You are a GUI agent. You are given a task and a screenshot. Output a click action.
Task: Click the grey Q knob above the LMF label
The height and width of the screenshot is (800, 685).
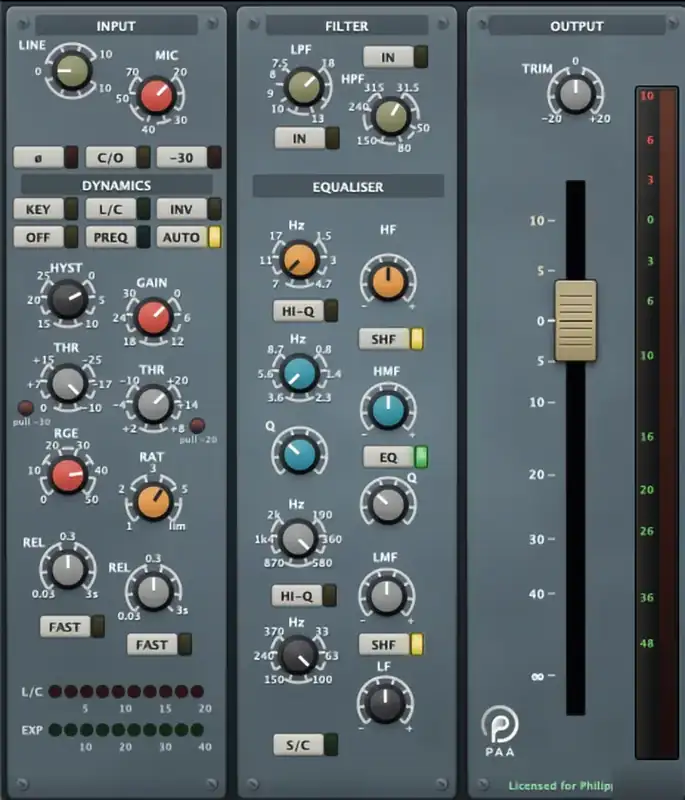[x=388, y=504]
